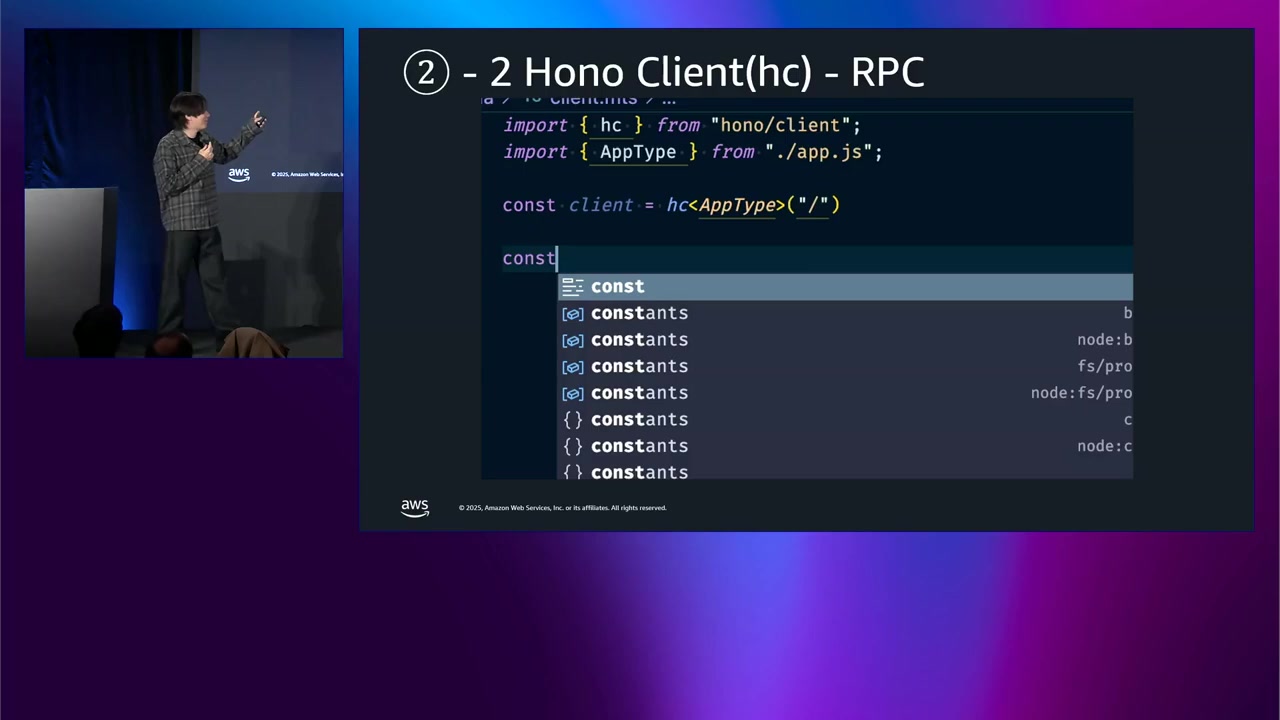
Task: Click the module icon on the node:b constants row
Action: 572,339
